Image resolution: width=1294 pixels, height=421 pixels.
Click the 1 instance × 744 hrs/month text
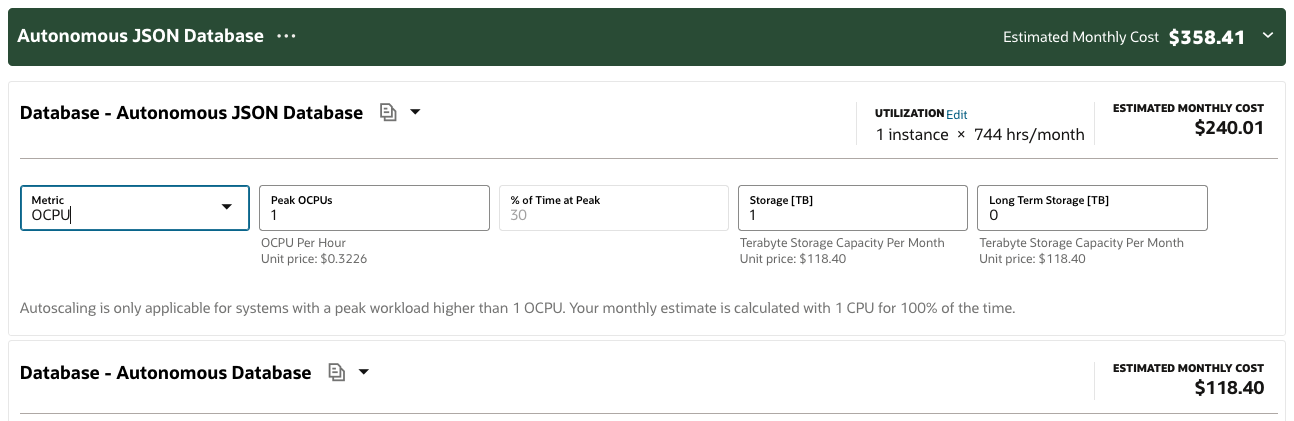coord(980,134)
